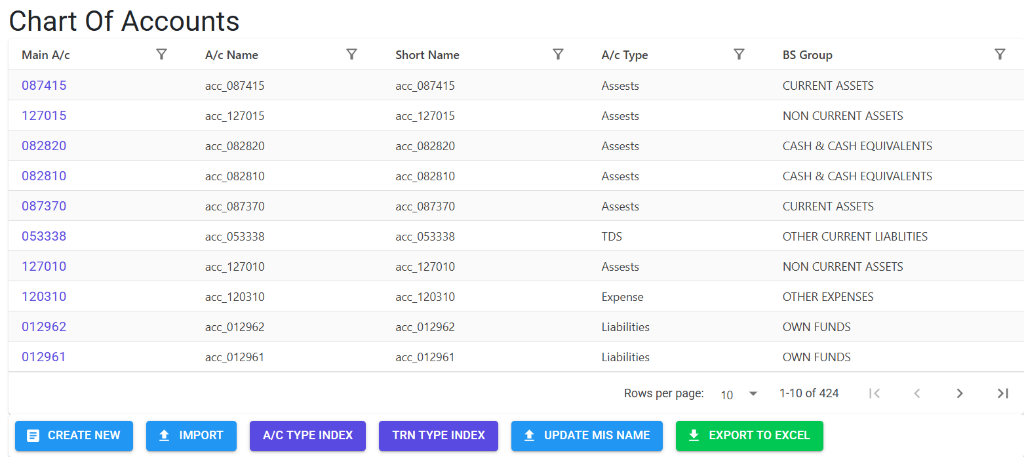This screenshot has width=1024, height=457.
Task: Open filter for Short Name column
Action: [558, 54]
